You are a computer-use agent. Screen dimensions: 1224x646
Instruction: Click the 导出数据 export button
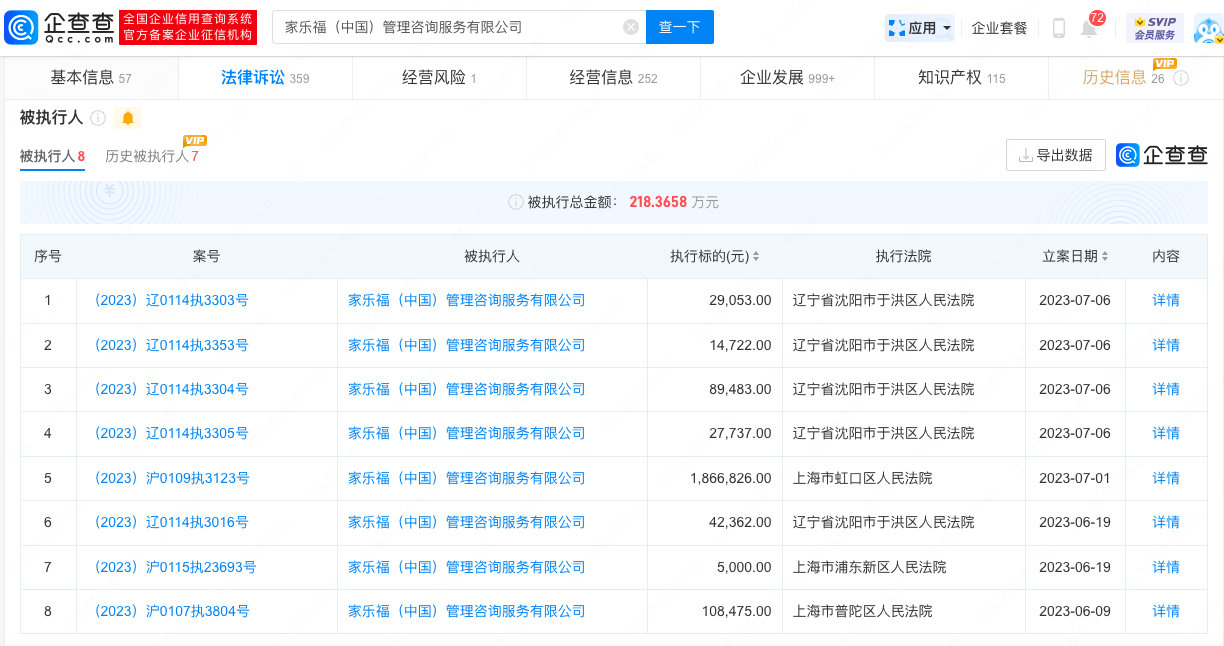(1055, 155)
